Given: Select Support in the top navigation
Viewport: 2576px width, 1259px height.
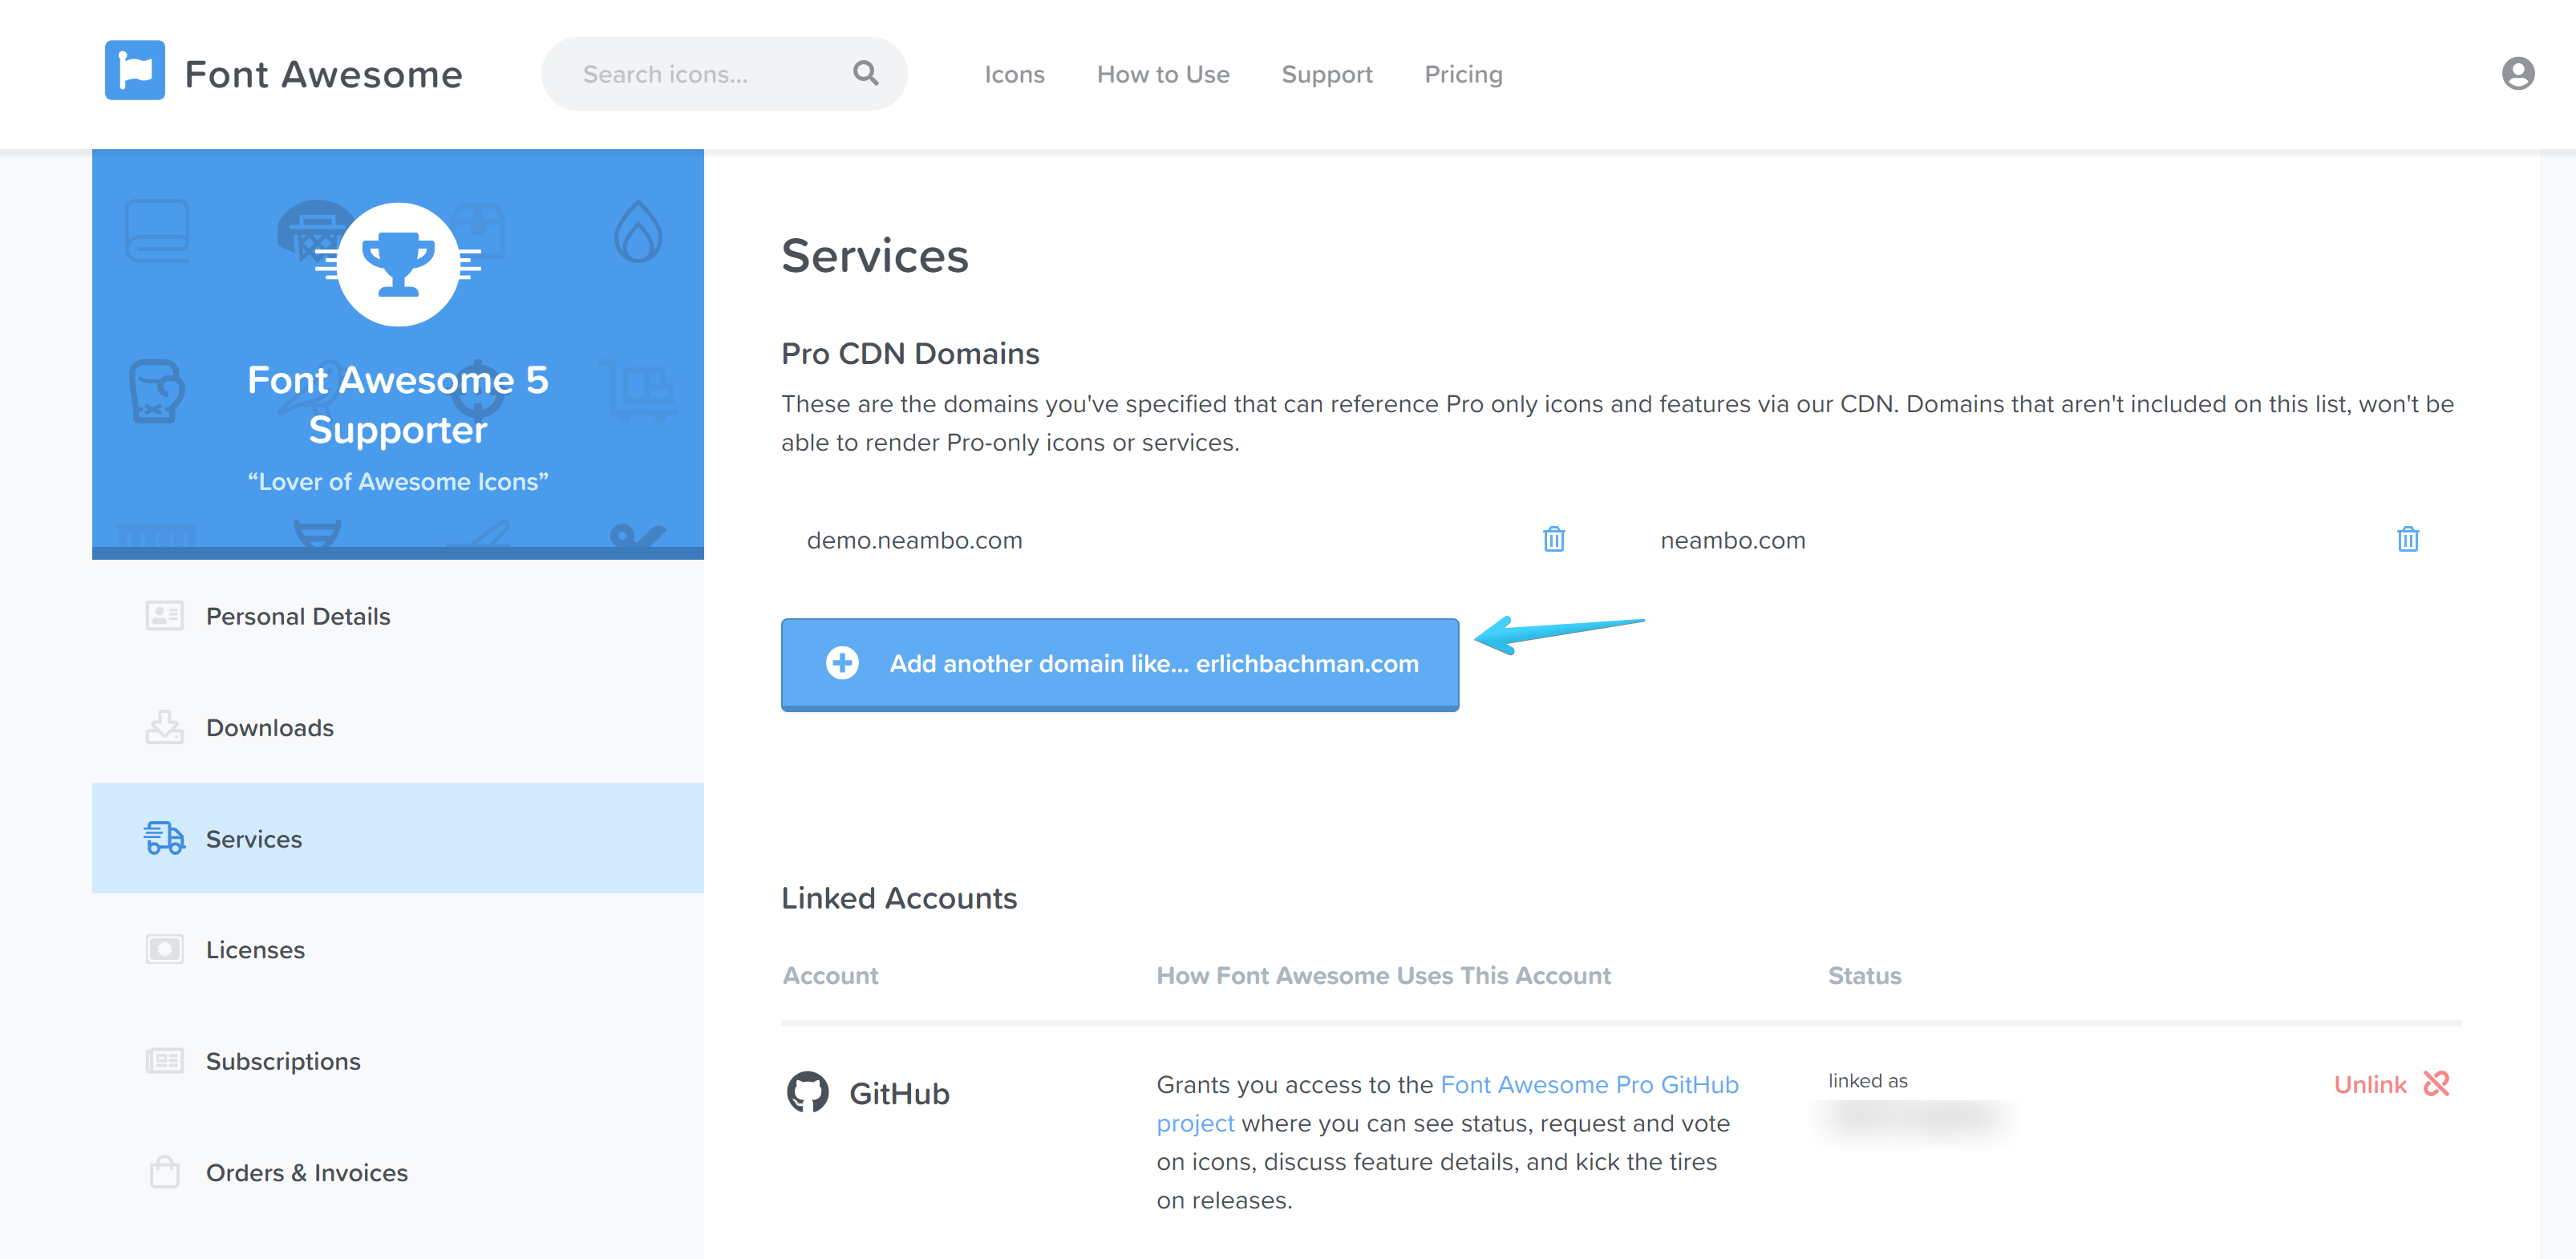Looking at the screenshot, I should 1327,73.
